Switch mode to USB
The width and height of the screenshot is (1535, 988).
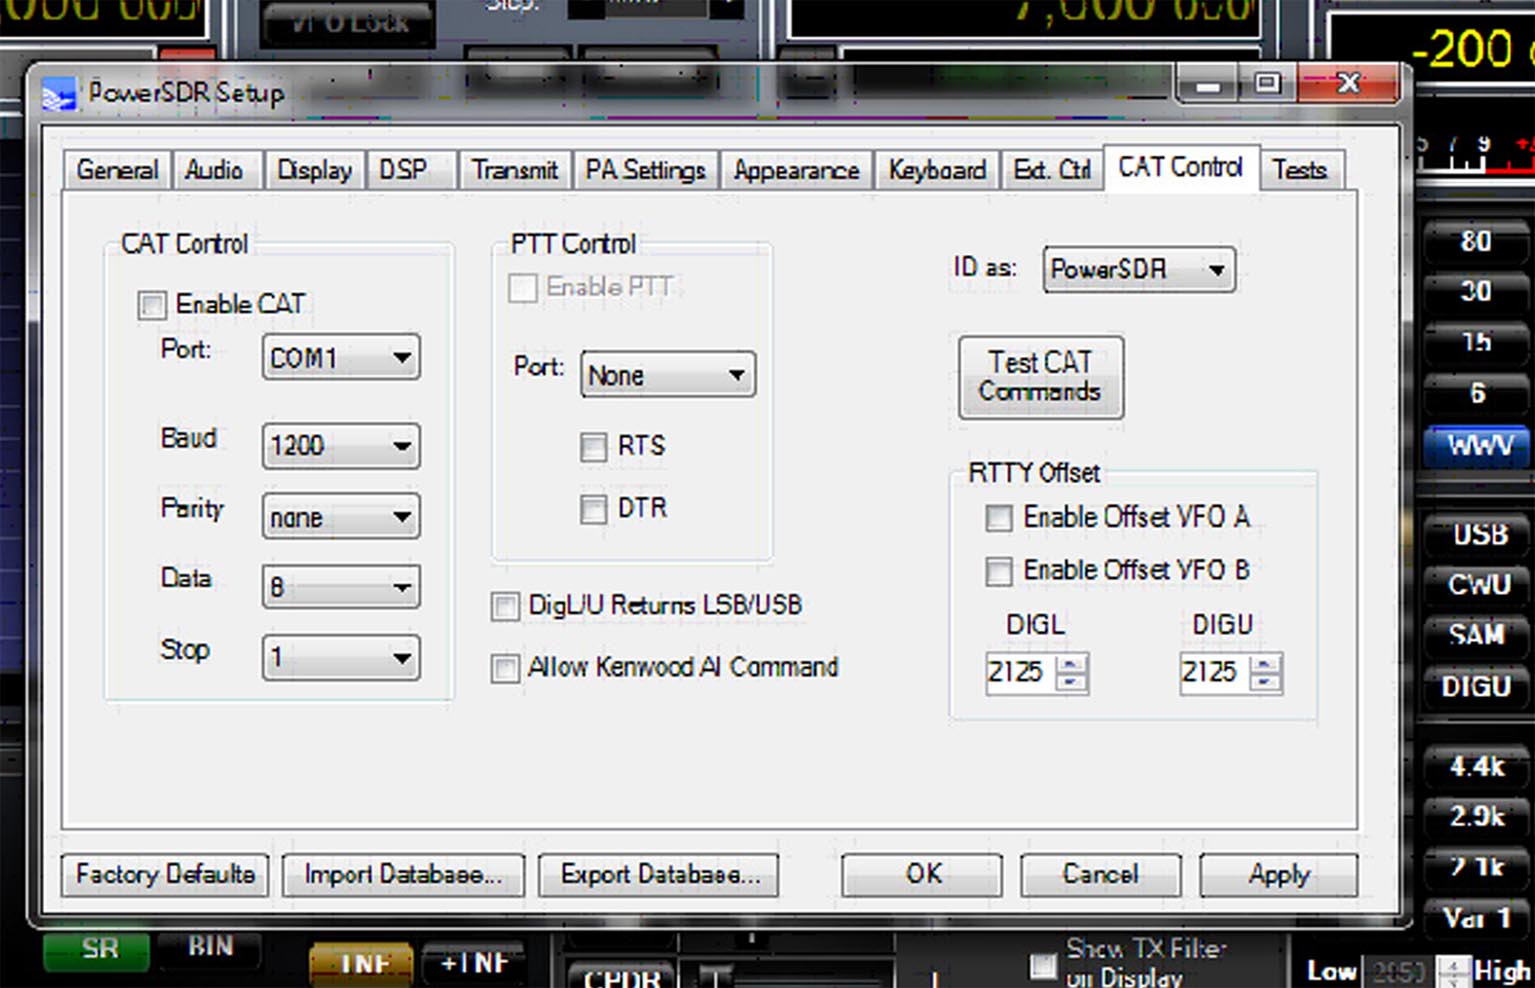(x=1478, y=535)
